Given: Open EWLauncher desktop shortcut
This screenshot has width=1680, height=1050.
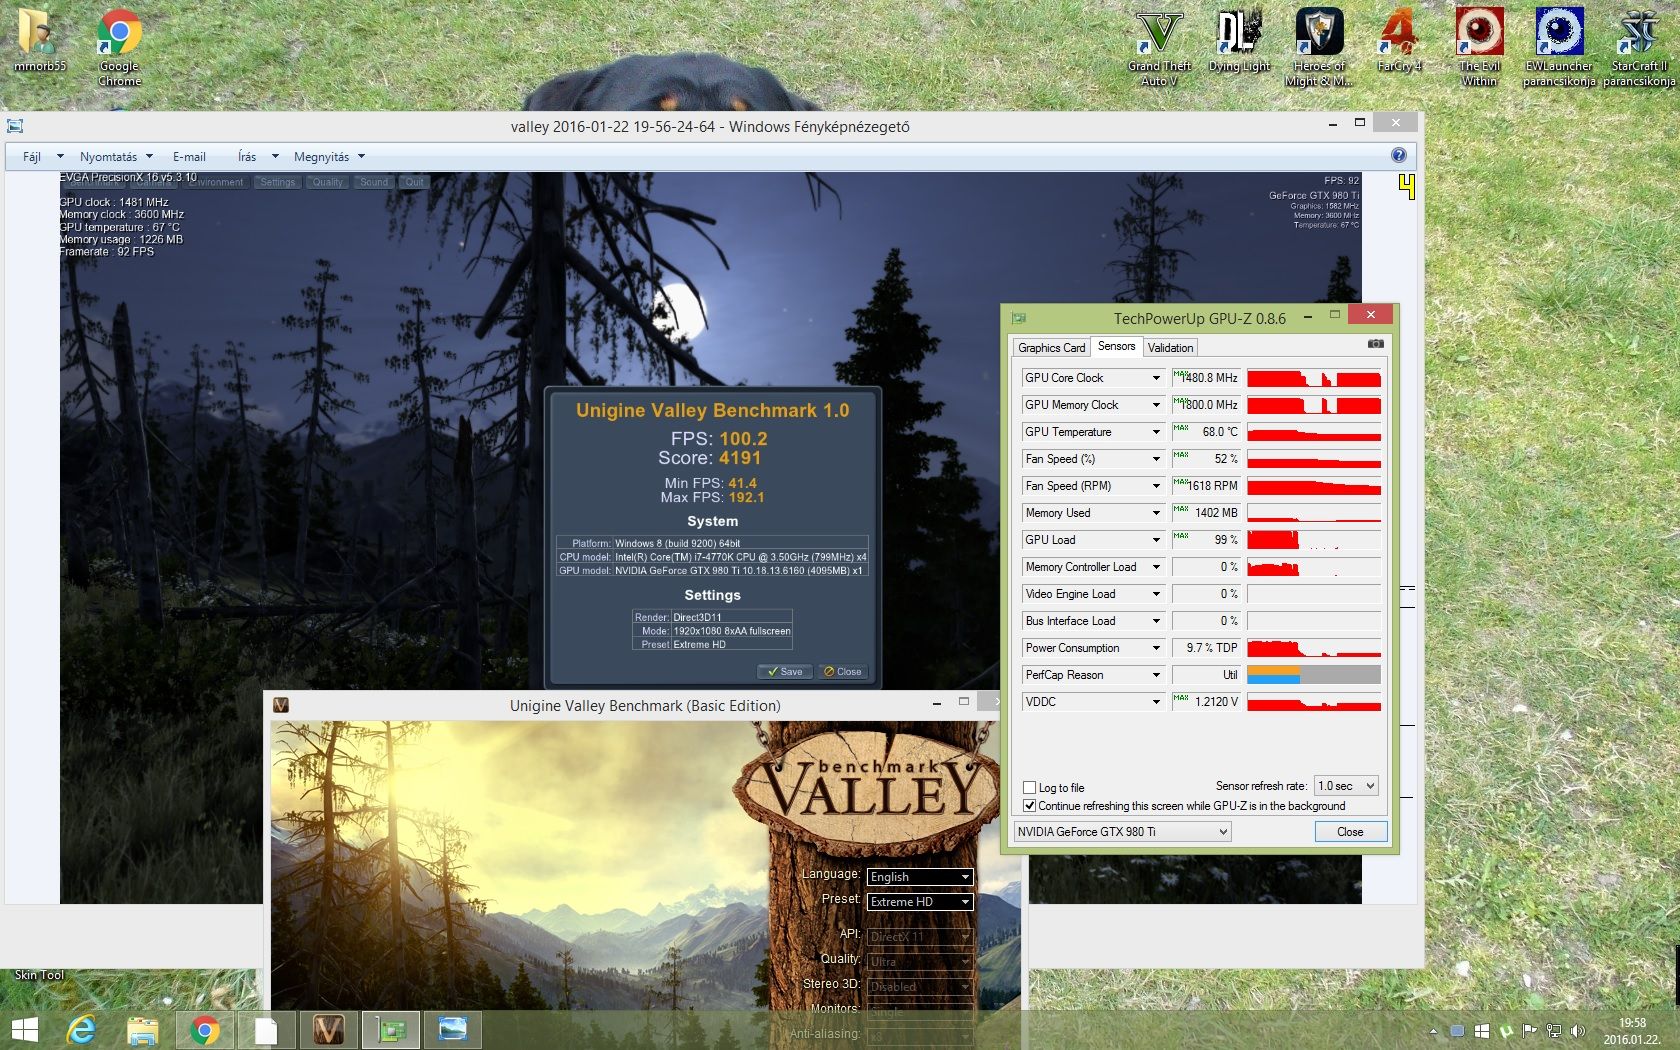Looking at the screenshot, I should click(1559, 47).
